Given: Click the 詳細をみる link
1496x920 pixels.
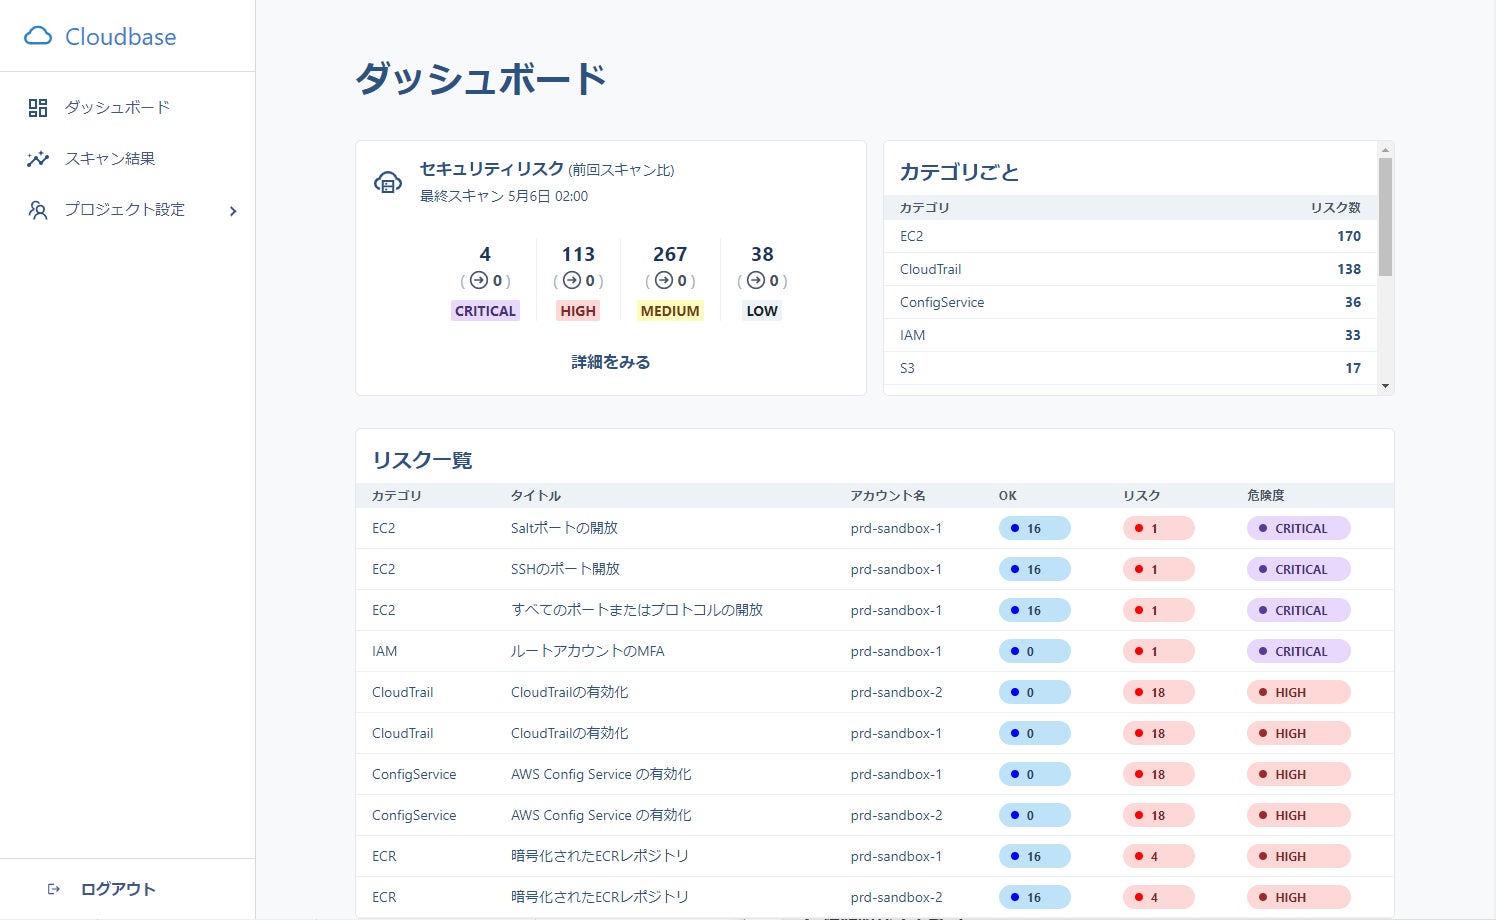Looking at the screenshot, I should 611,362.
